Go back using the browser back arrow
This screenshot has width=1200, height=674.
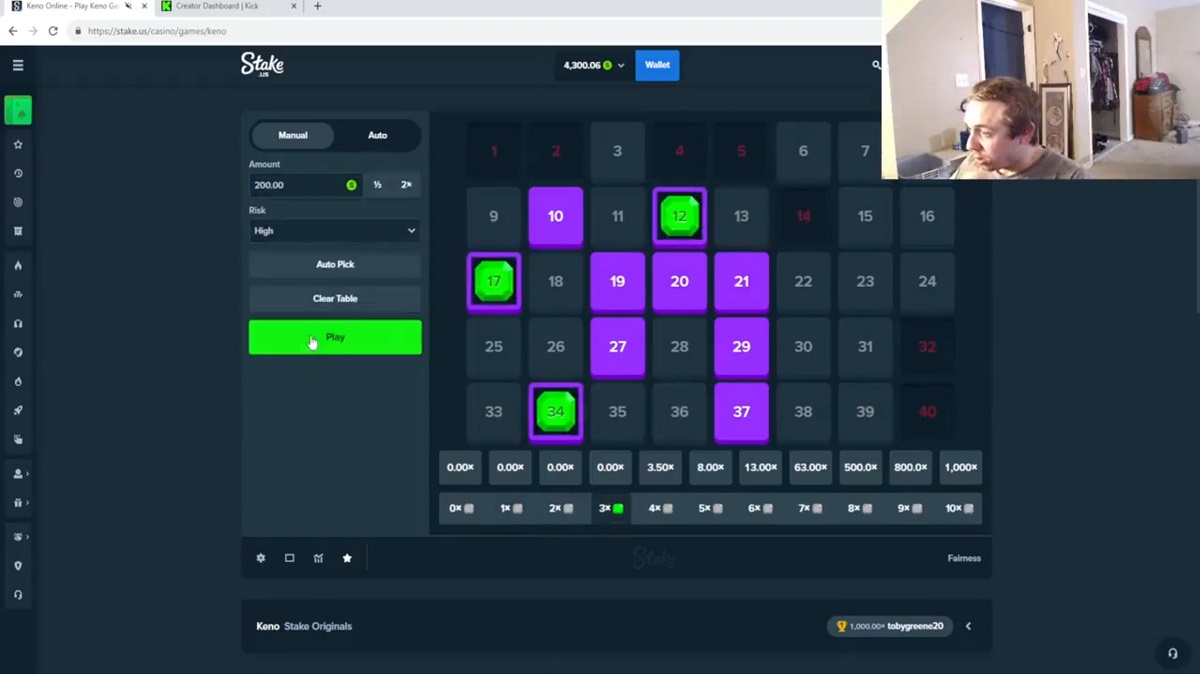click(x=13, y=31)
